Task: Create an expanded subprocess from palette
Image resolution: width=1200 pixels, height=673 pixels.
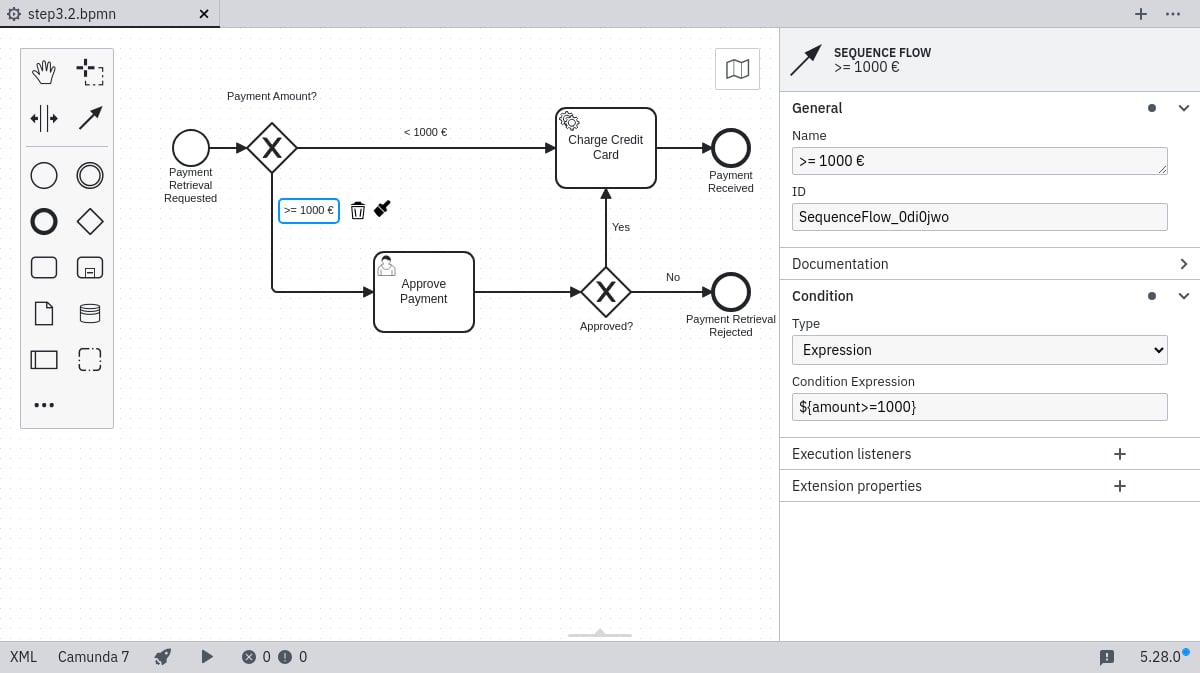Action: coord(90,267)
